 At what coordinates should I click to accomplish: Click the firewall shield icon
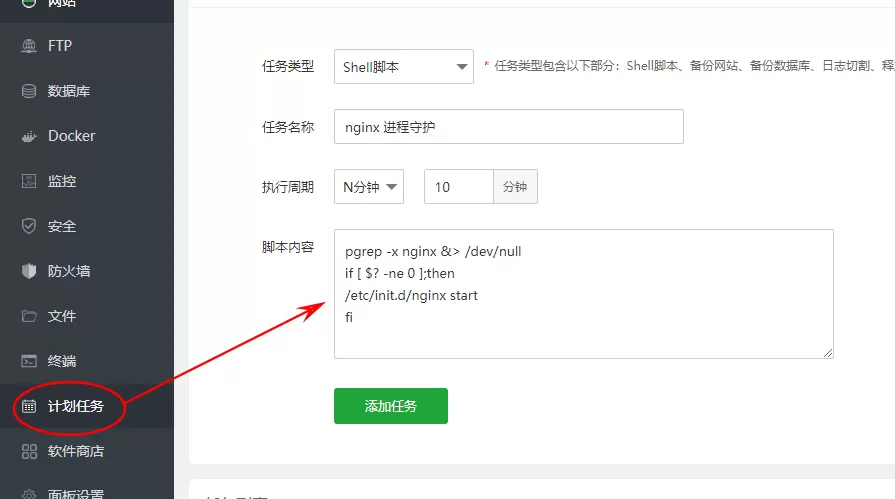(x=29, y=271)
